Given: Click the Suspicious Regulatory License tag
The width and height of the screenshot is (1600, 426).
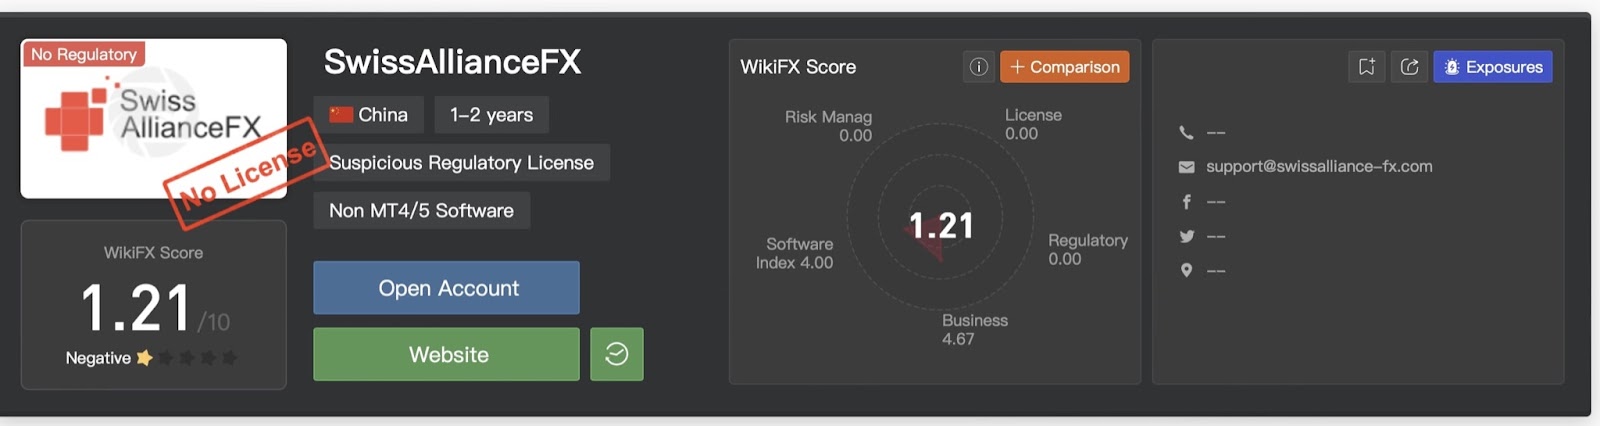Looking at the screenshot, I should pyautogui.click(x=461, y=163).
